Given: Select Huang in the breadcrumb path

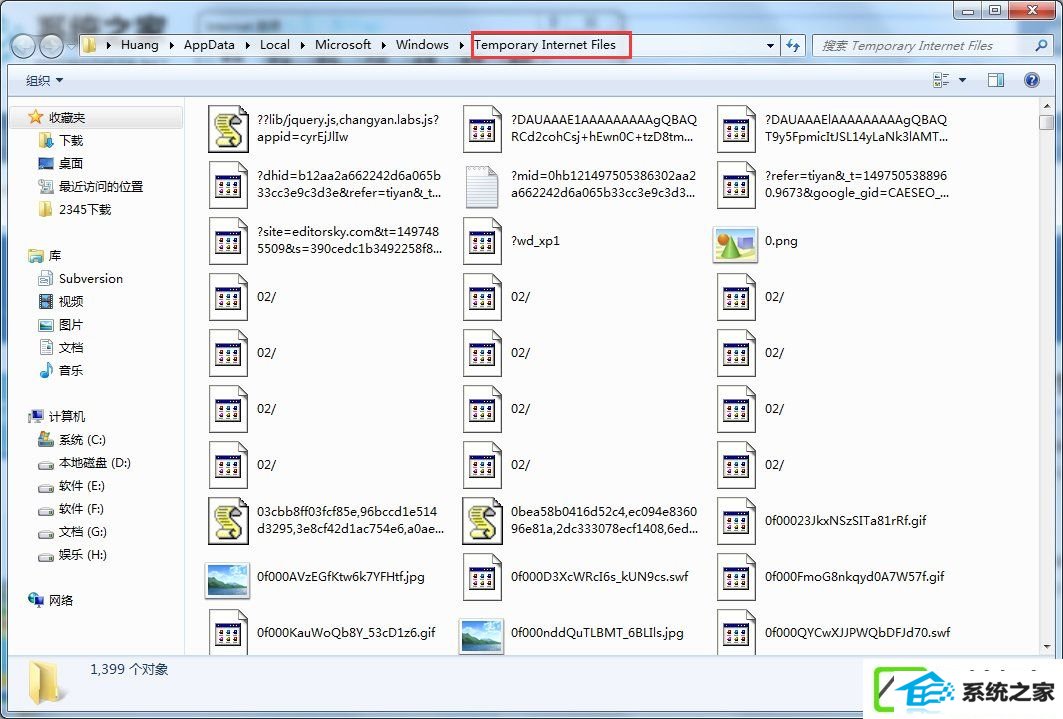Looking at the screenshot, I should (140, 45).
